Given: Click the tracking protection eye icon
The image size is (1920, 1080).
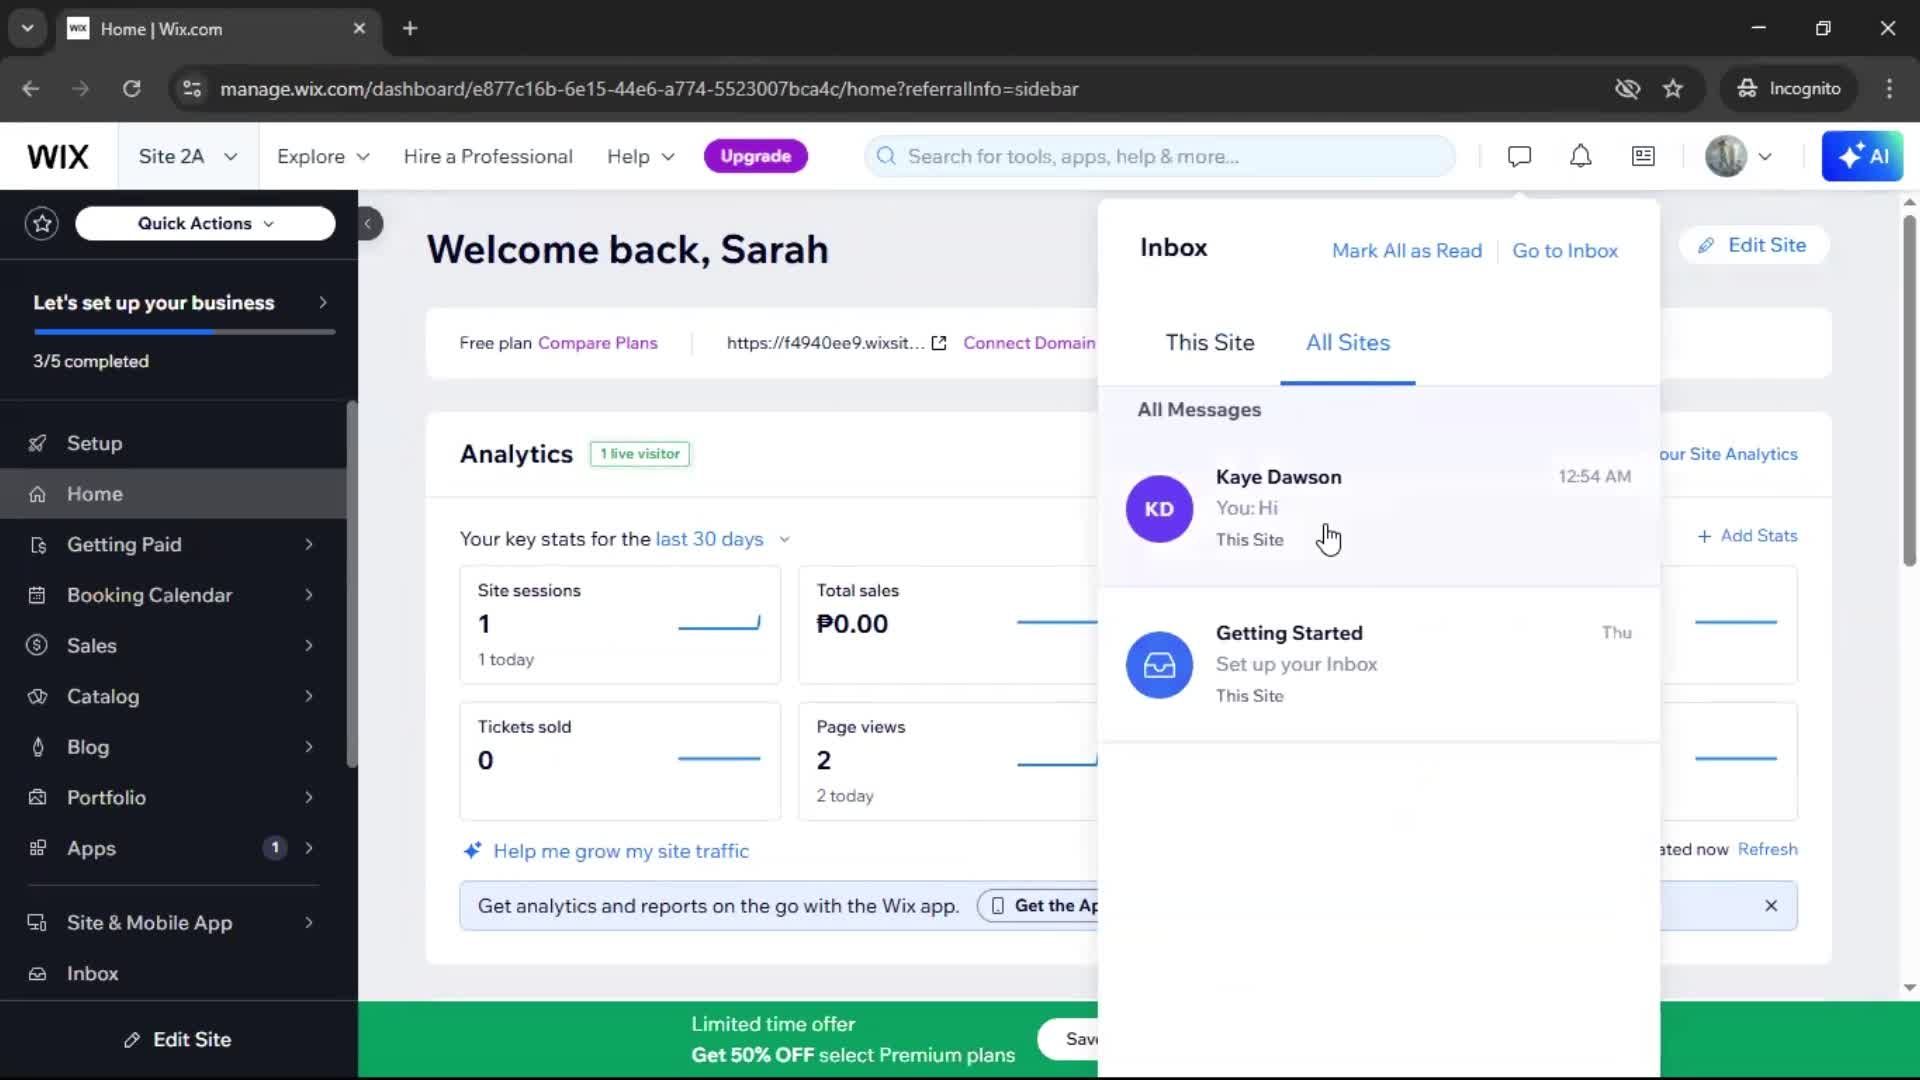Looking at the screenshot, I should 1627,89.
